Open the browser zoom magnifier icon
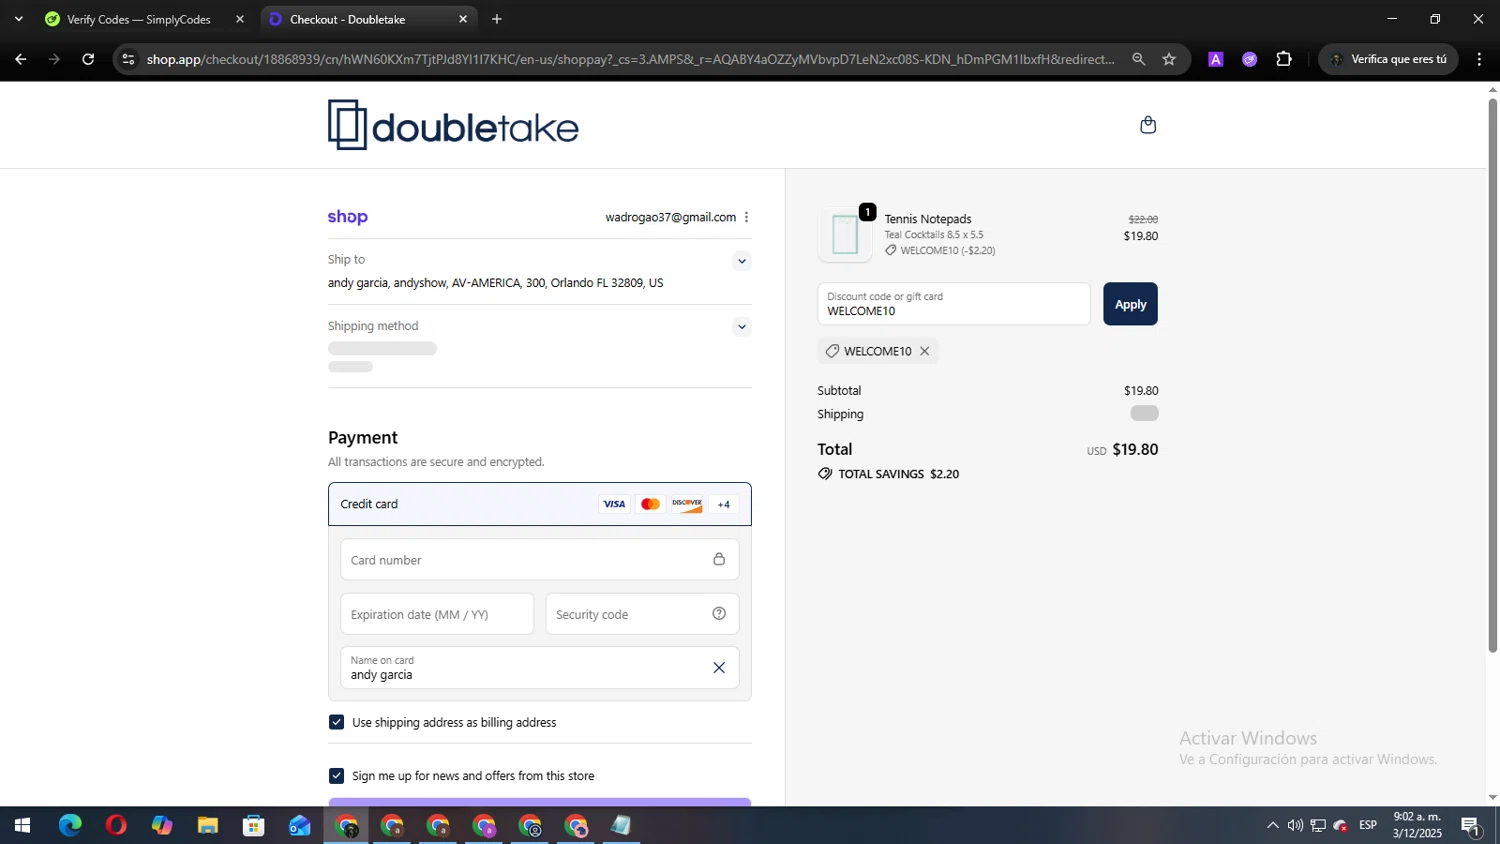 (1138, 59)
